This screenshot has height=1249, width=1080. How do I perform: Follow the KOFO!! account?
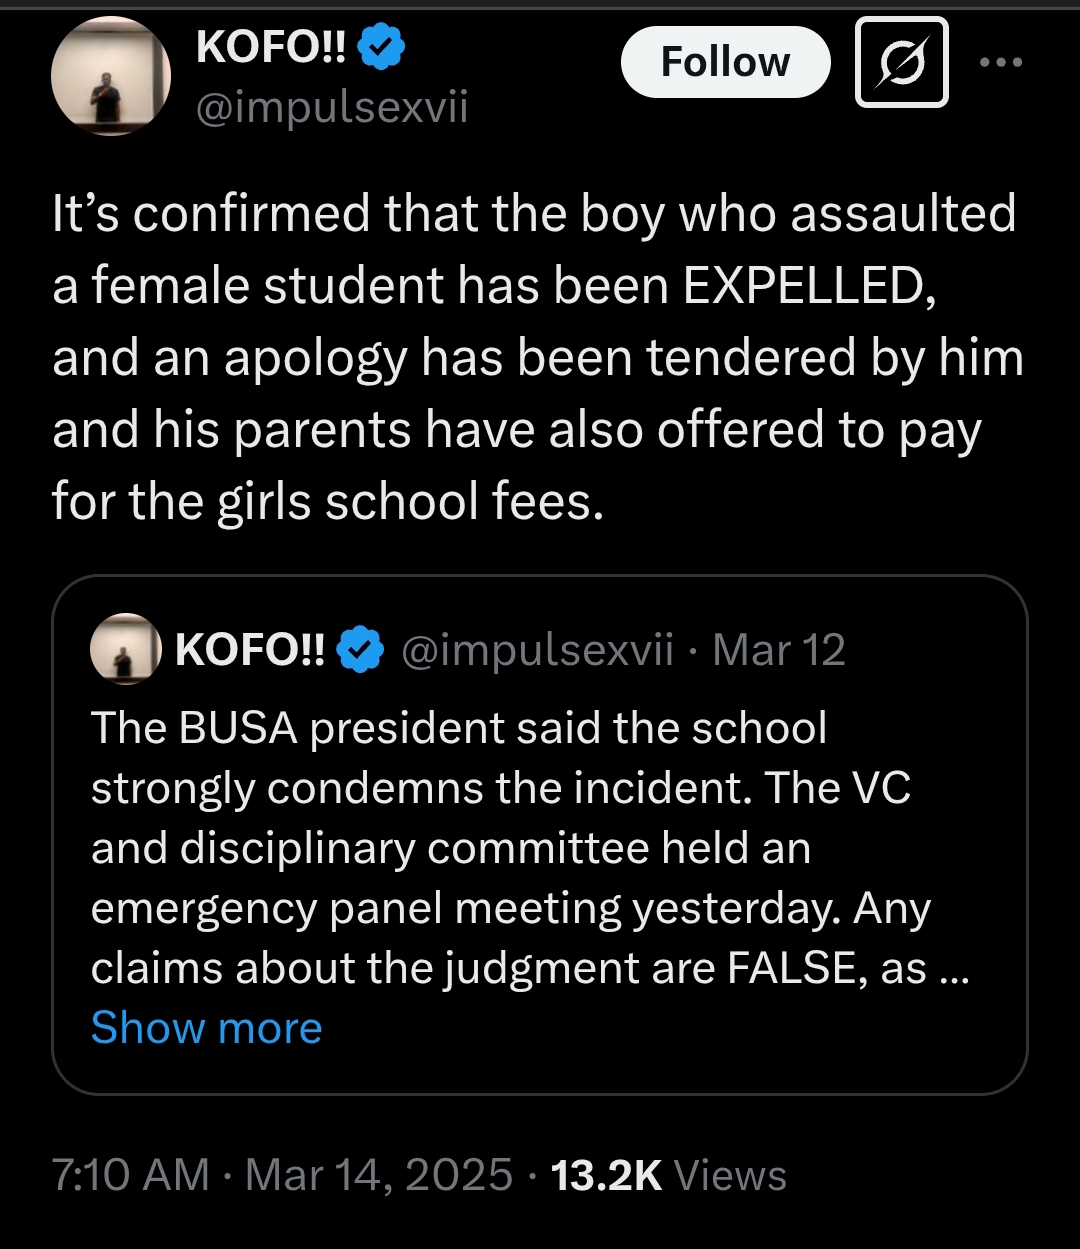(x=725, y=62)
